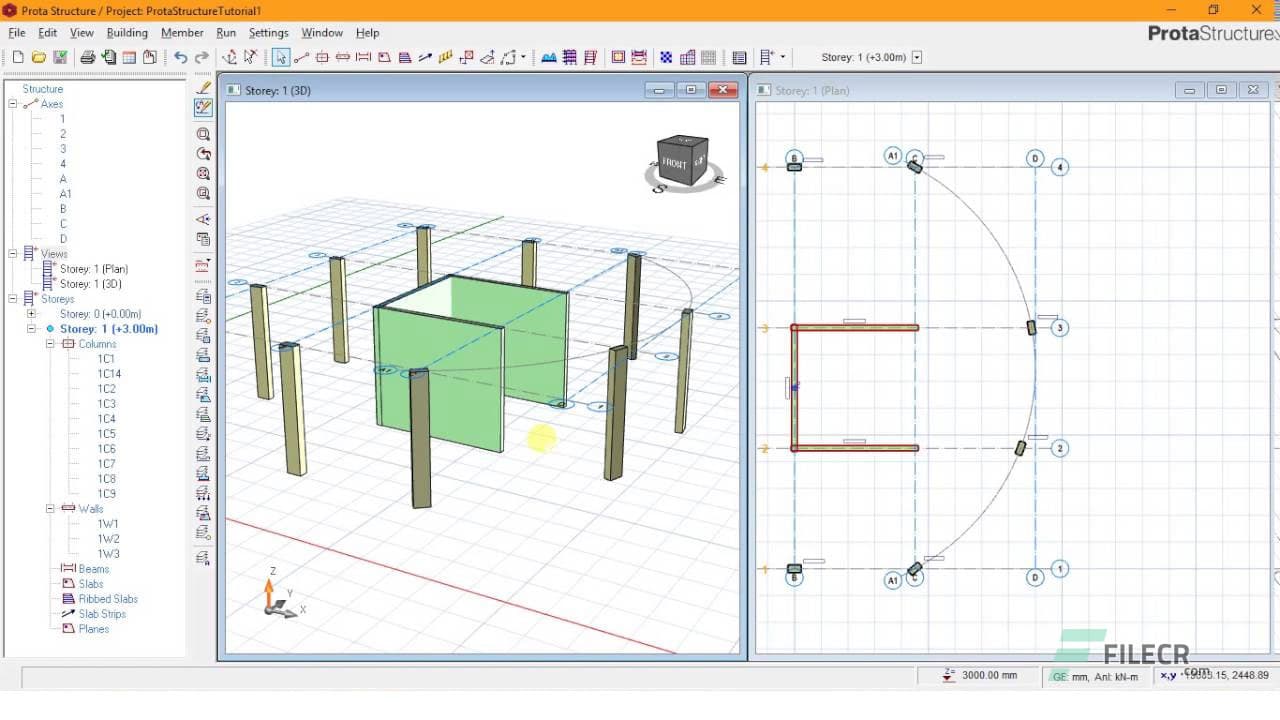Redo the last undone action
Screen dimensions: 1280x720
201,57
